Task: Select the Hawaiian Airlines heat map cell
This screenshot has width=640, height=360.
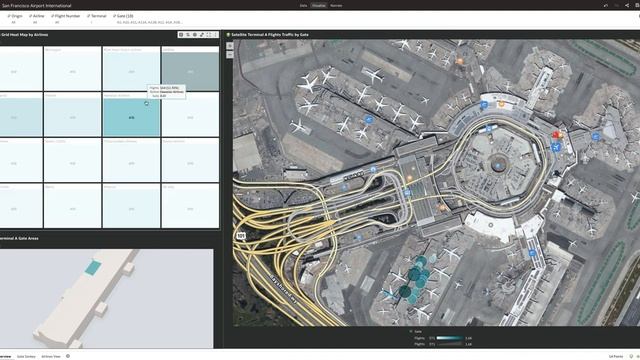Action: coord(131,114)
